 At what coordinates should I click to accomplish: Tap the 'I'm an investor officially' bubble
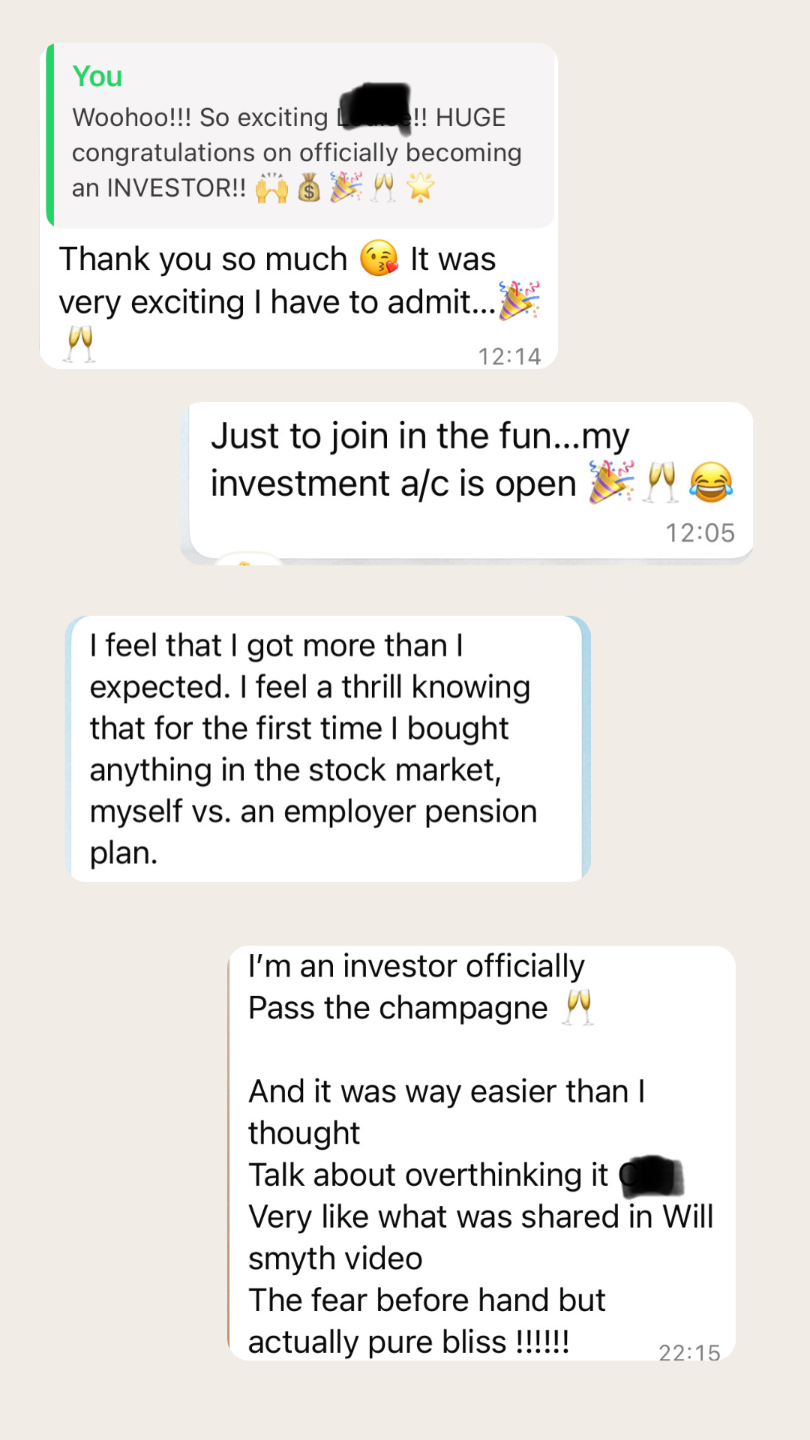[482, 1153]
